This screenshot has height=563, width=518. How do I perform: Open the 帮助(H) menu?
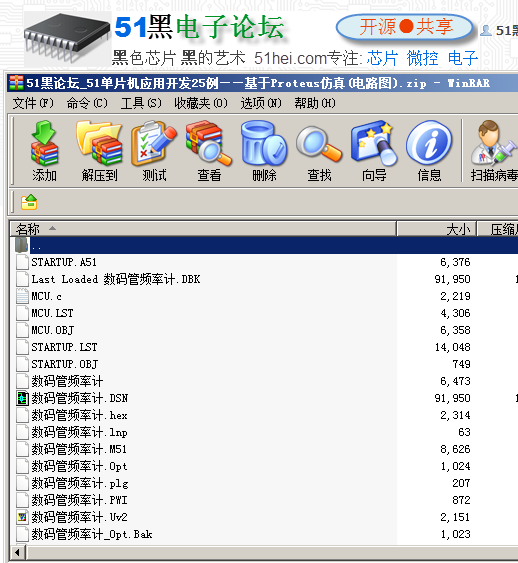pyautogui.click(x=315, y=103)
